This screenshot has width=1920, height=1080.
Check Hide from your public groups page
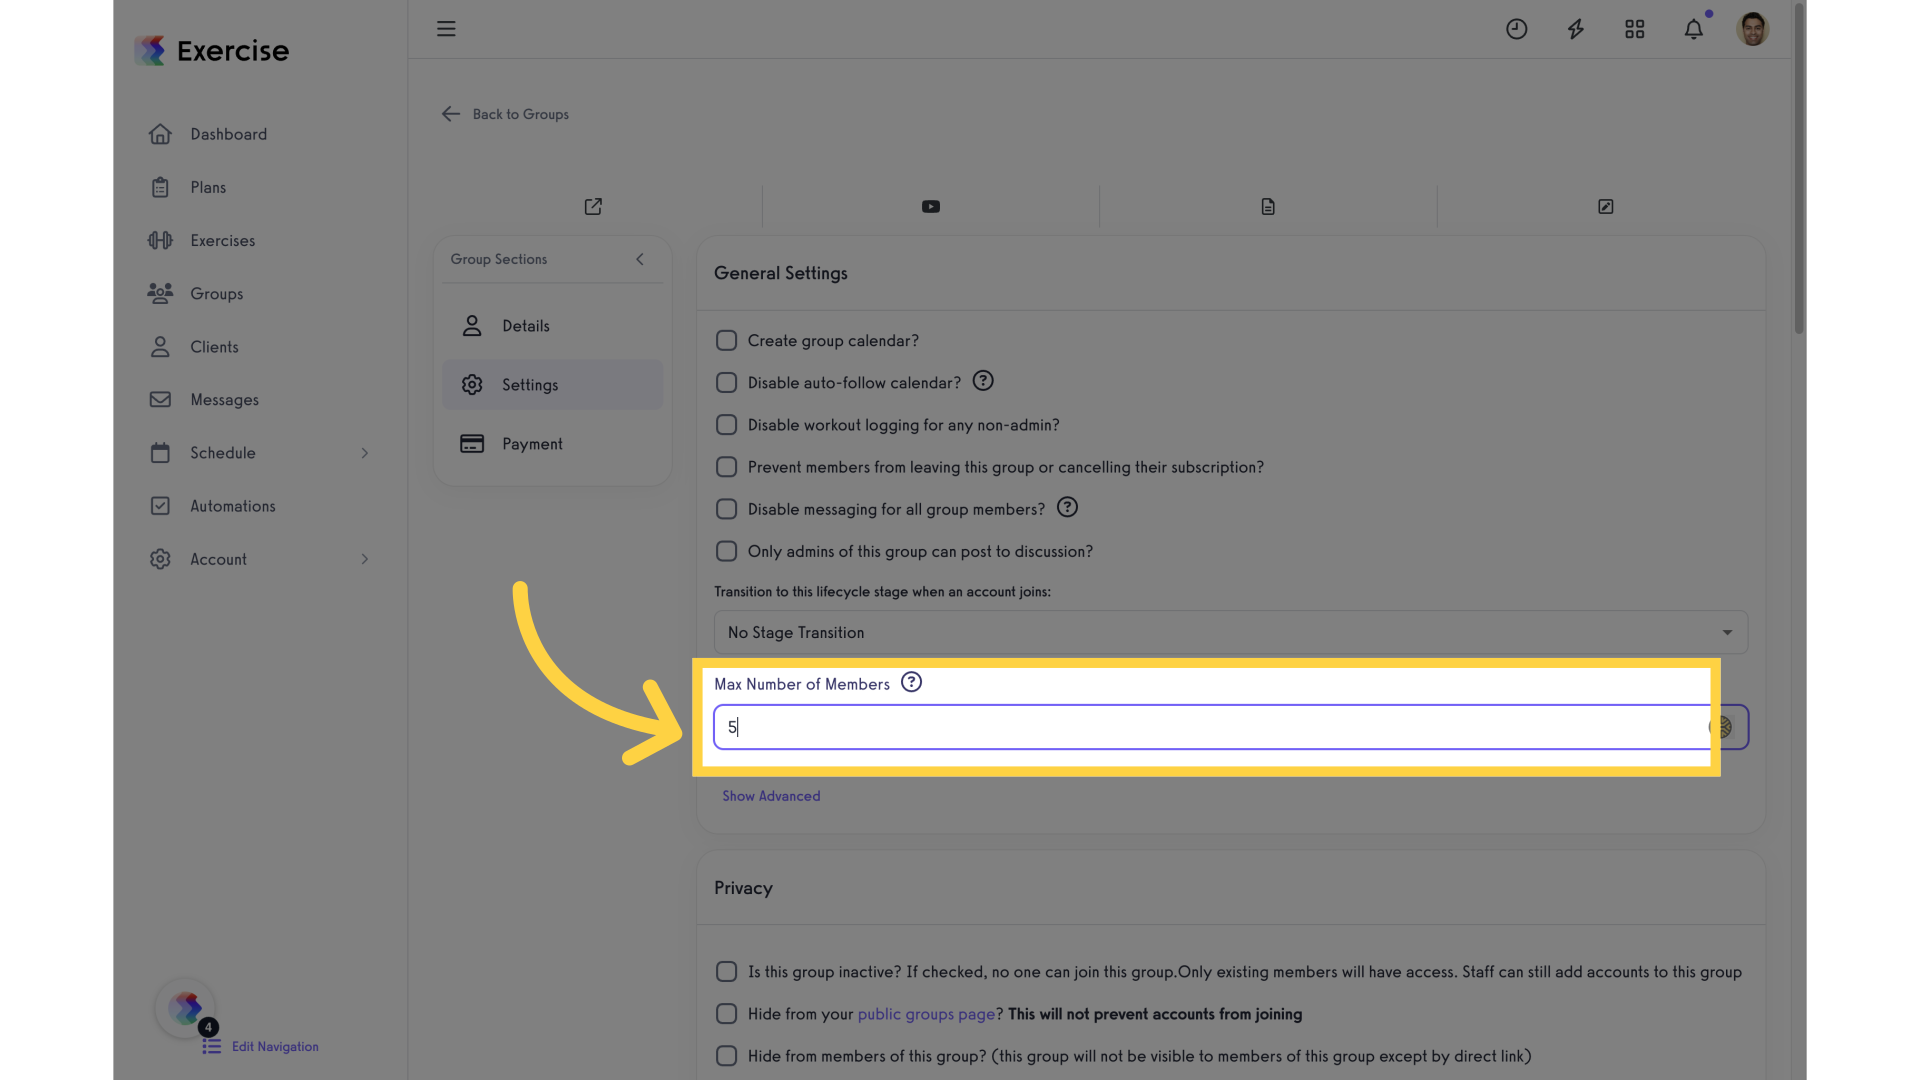point(727,1014)
